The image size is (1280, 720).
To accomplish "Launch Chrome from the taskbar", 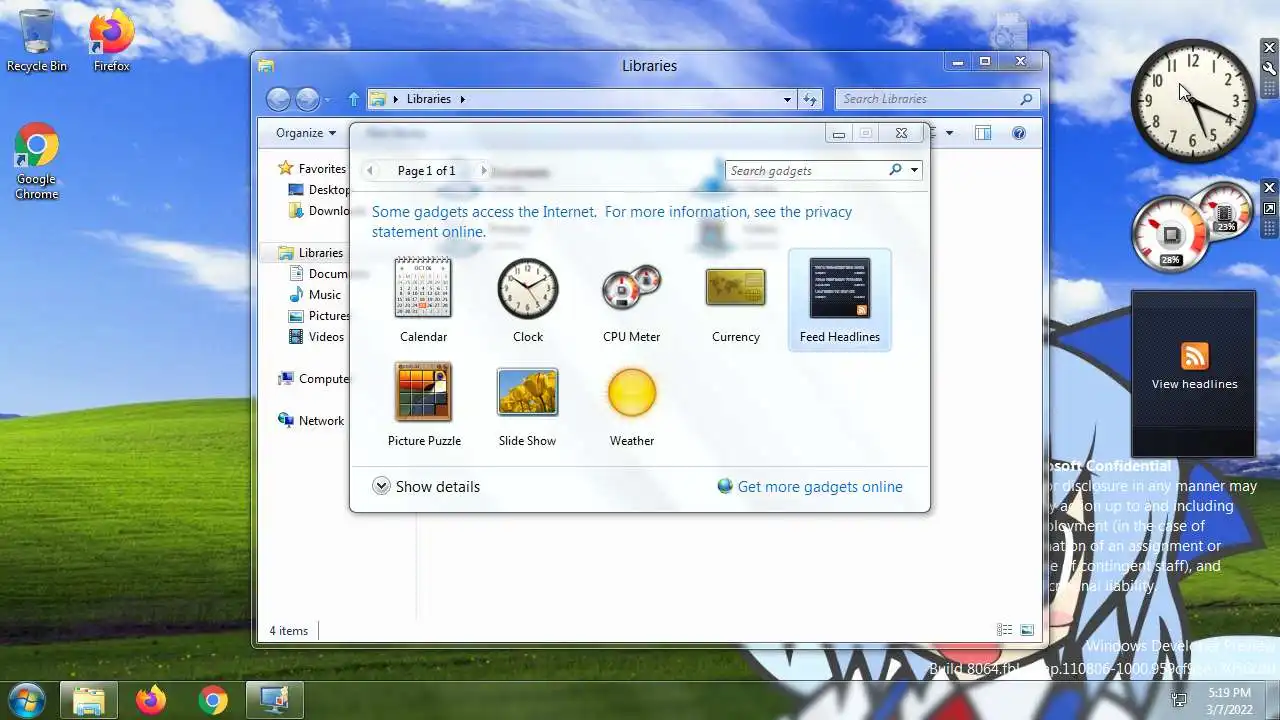I will pos(212,700).
